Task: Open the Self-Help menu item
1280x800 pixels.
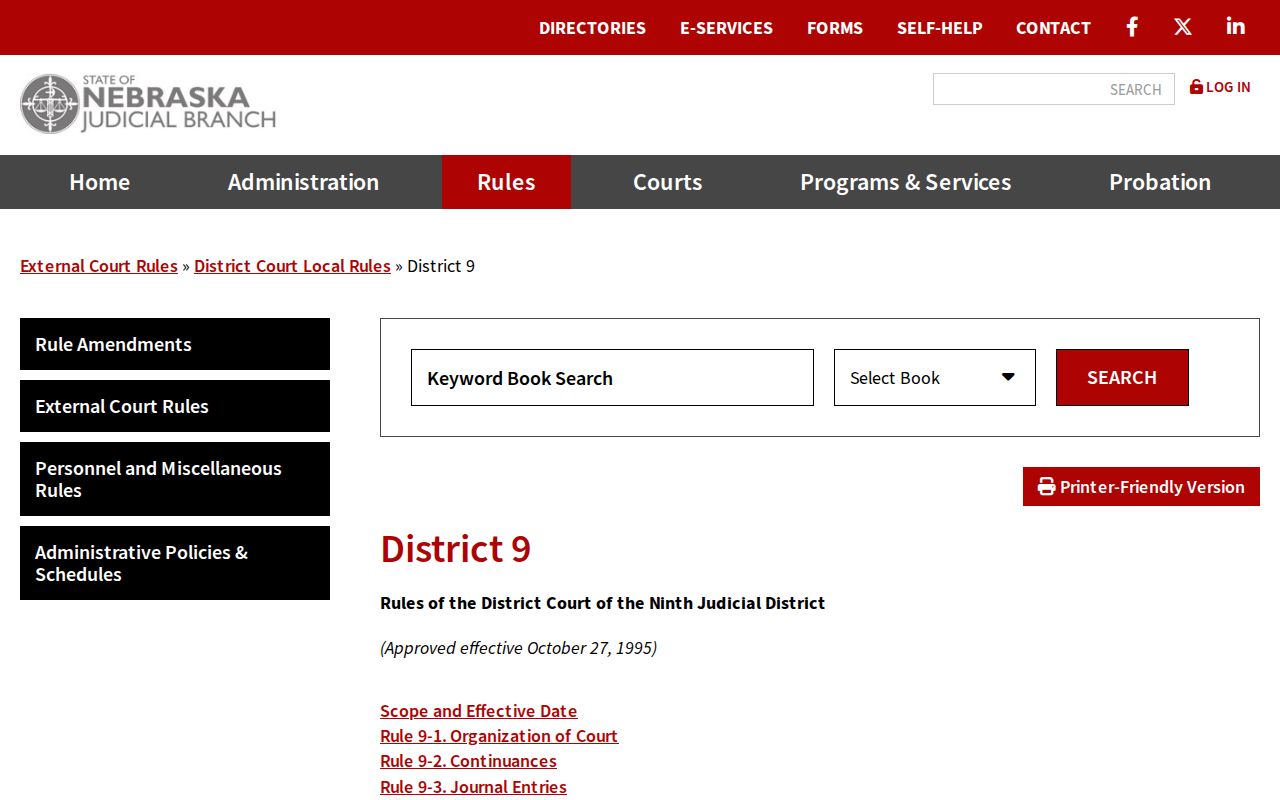Action: pos(940,28)
